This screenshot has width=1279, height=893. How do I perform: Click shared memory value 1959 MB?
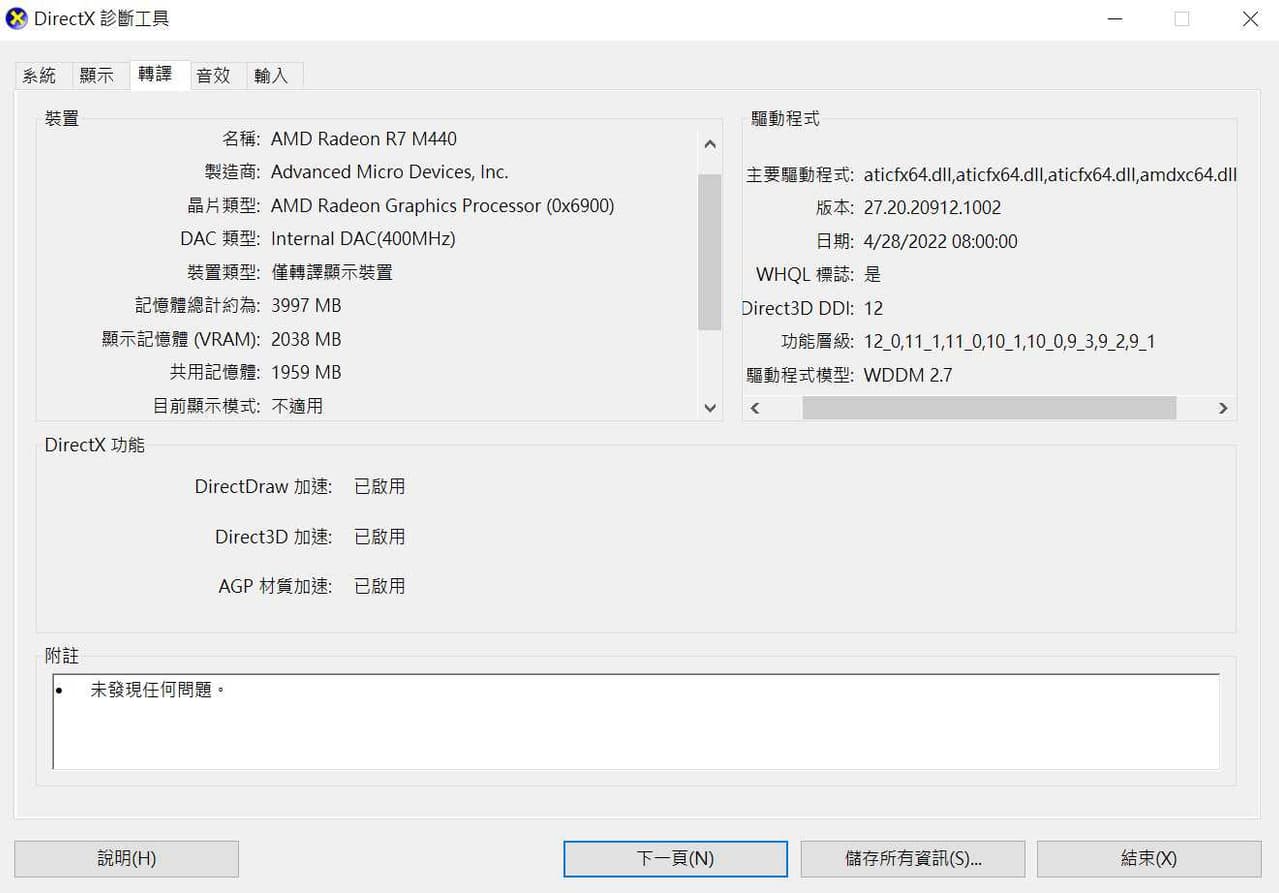point(306,372)
